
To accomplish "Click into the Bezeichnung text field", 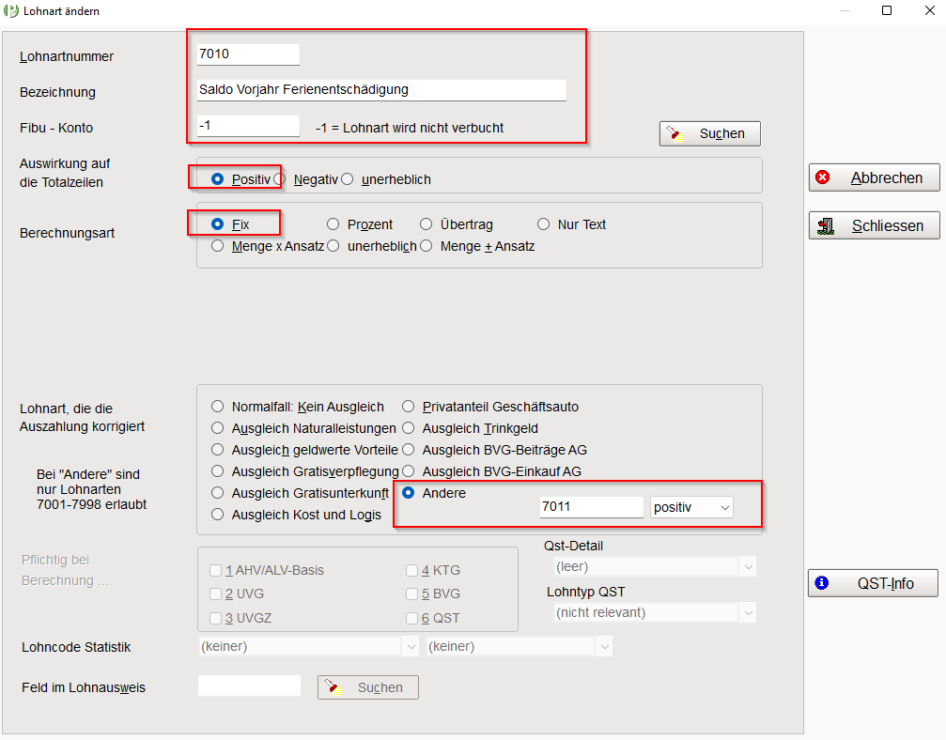I will click(381, 90).
